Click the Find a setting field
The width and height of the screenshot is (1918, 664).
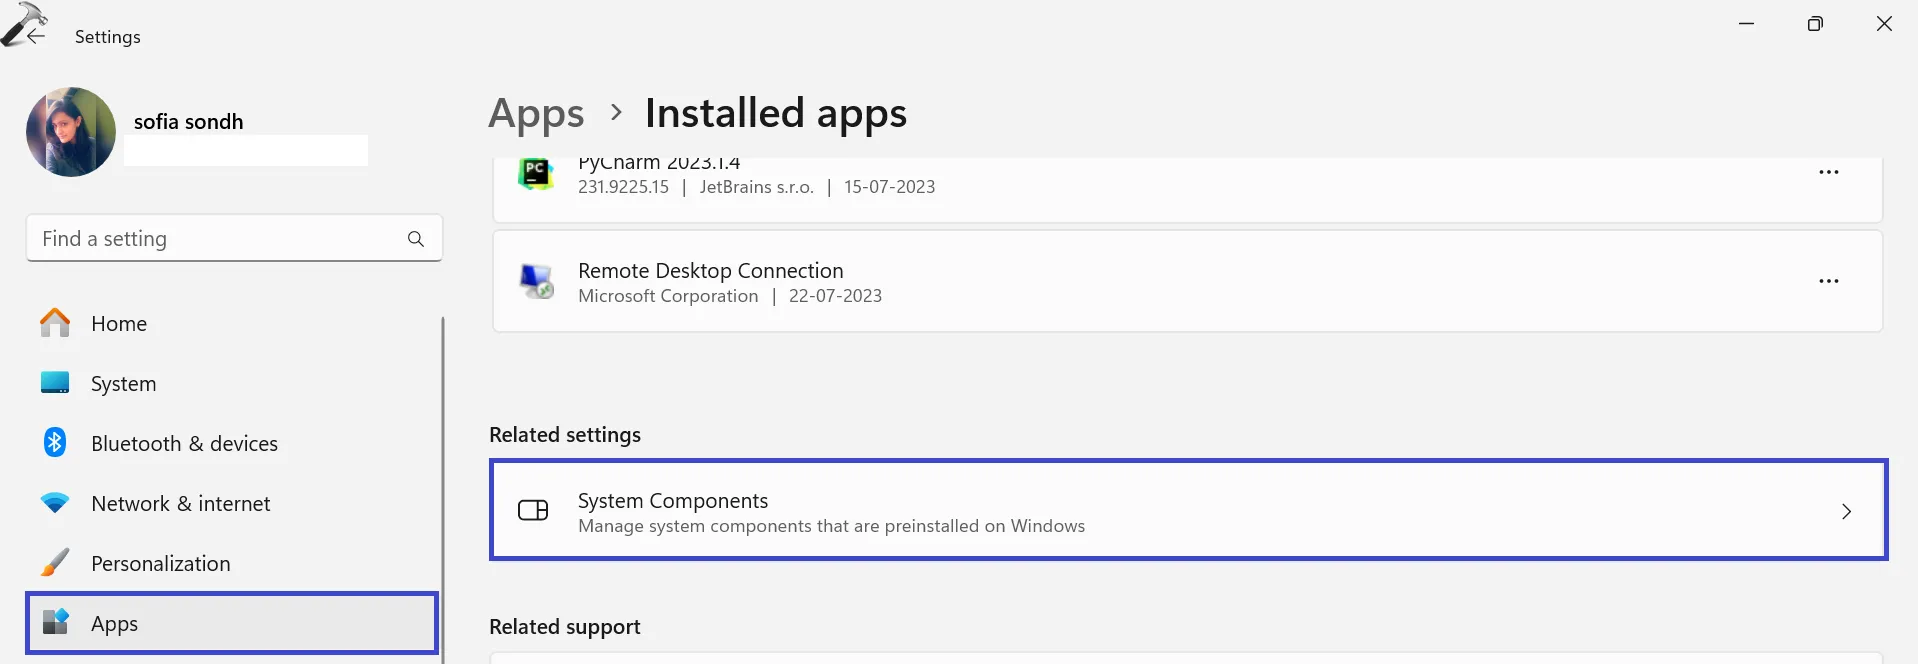coord(215,239)
